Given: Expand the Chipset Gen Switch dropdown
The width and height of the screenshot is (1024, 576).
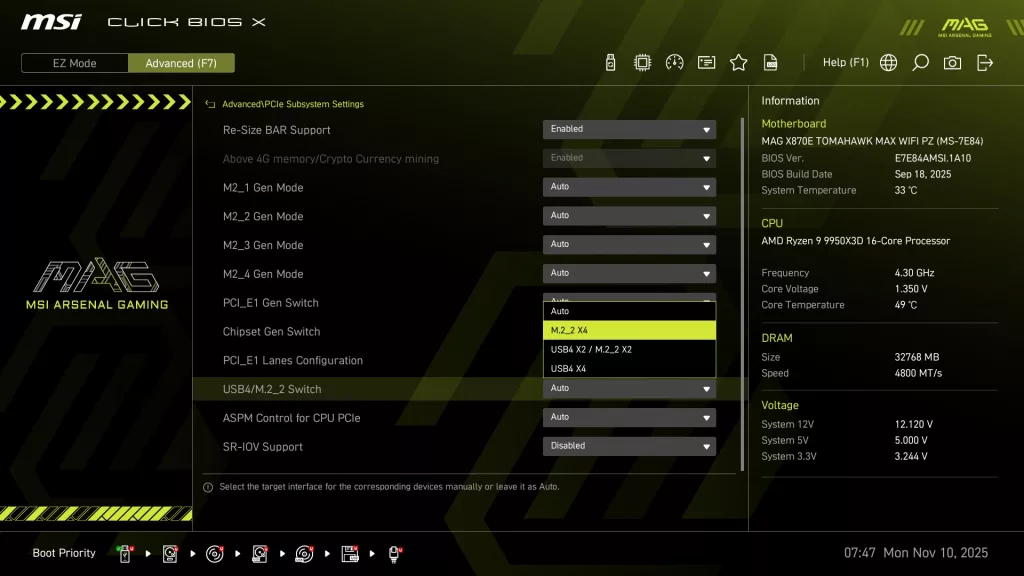Looking at the screenshot, I should [628, 331].
